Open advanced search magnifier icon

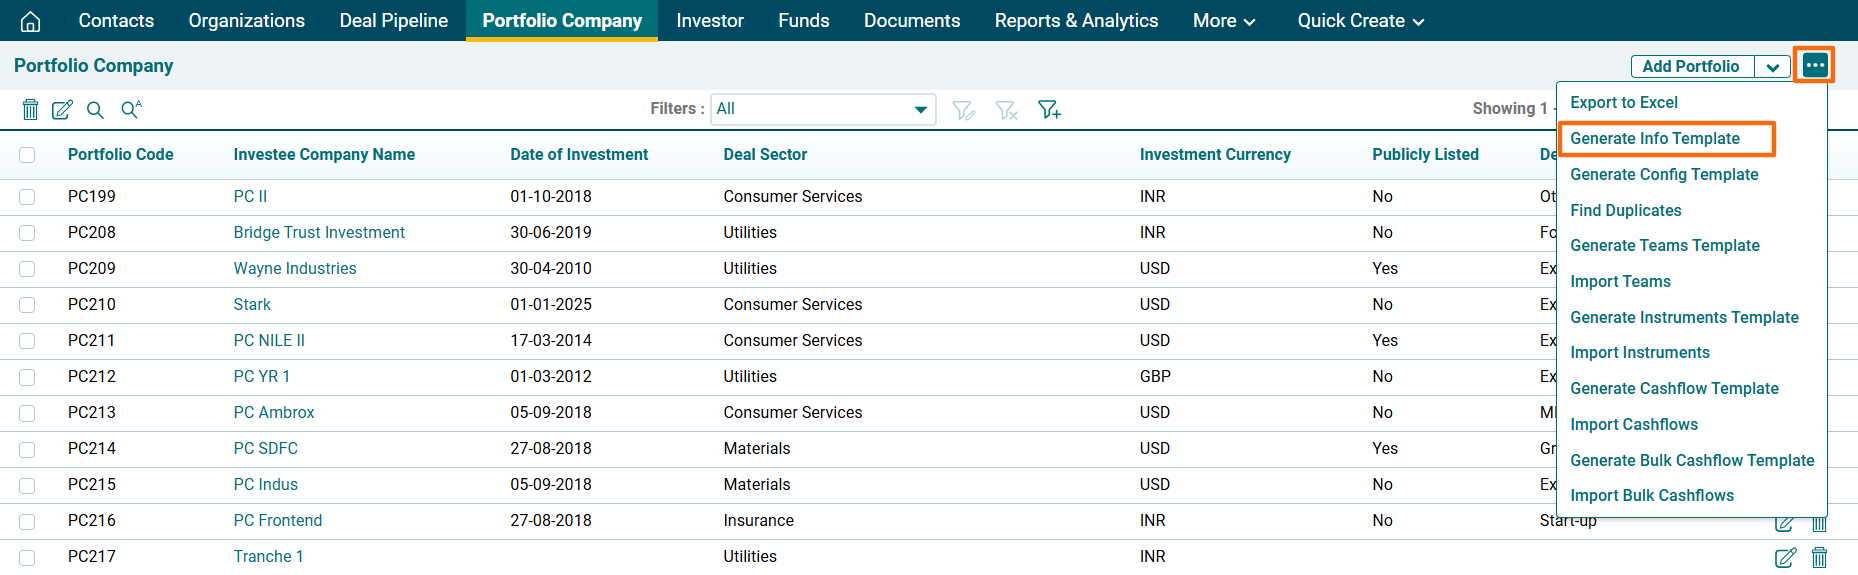[x=131, y=110]
